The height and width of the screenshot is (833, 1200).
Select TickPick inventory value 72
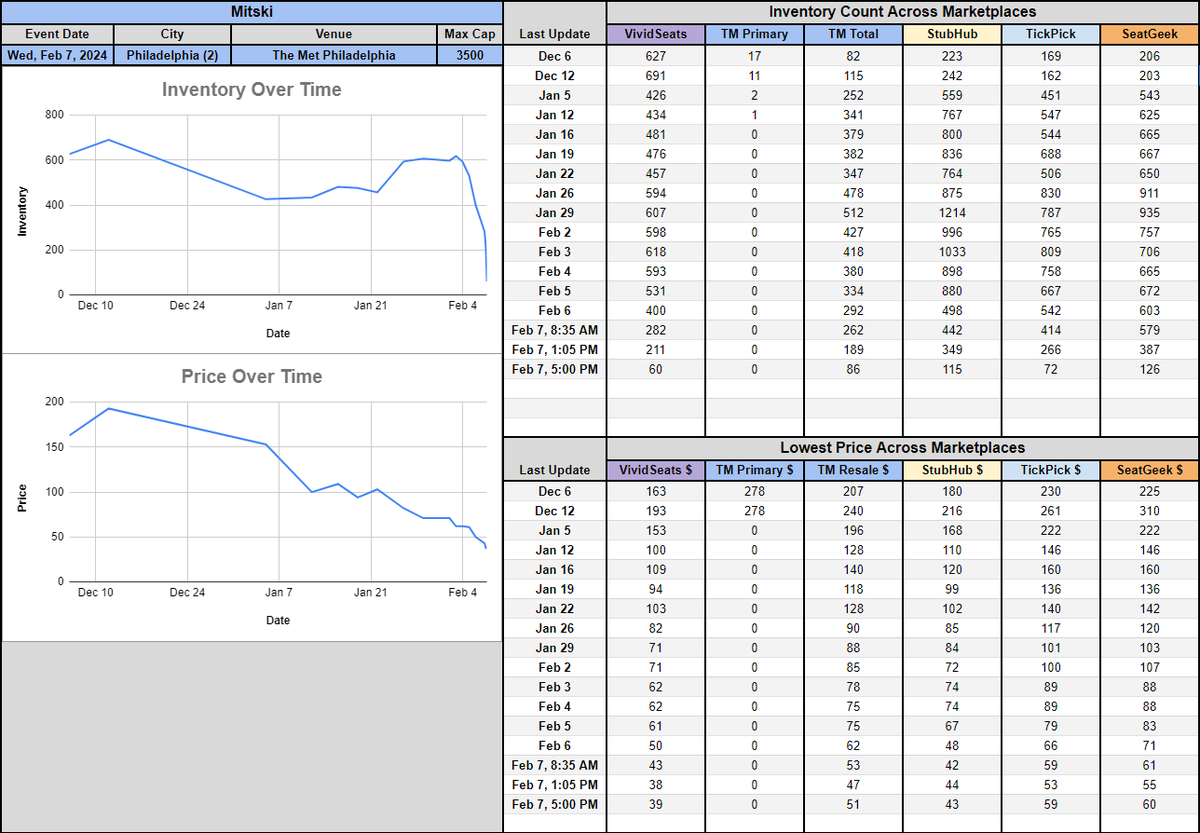click(x=1050, y=369)
